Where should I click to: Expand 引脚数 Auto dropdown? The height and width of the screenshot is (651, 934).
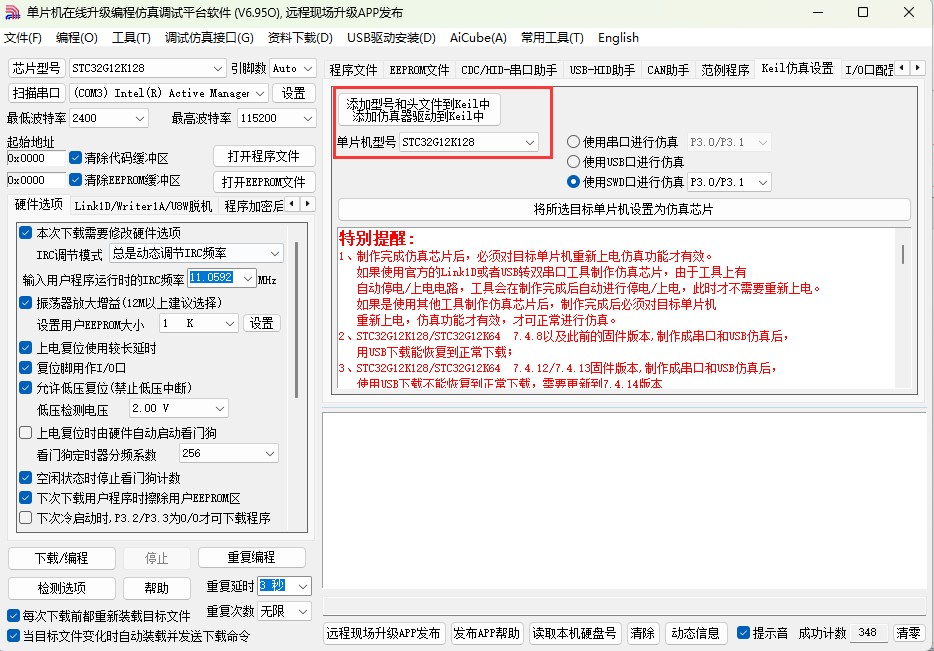tap(308, 68)
